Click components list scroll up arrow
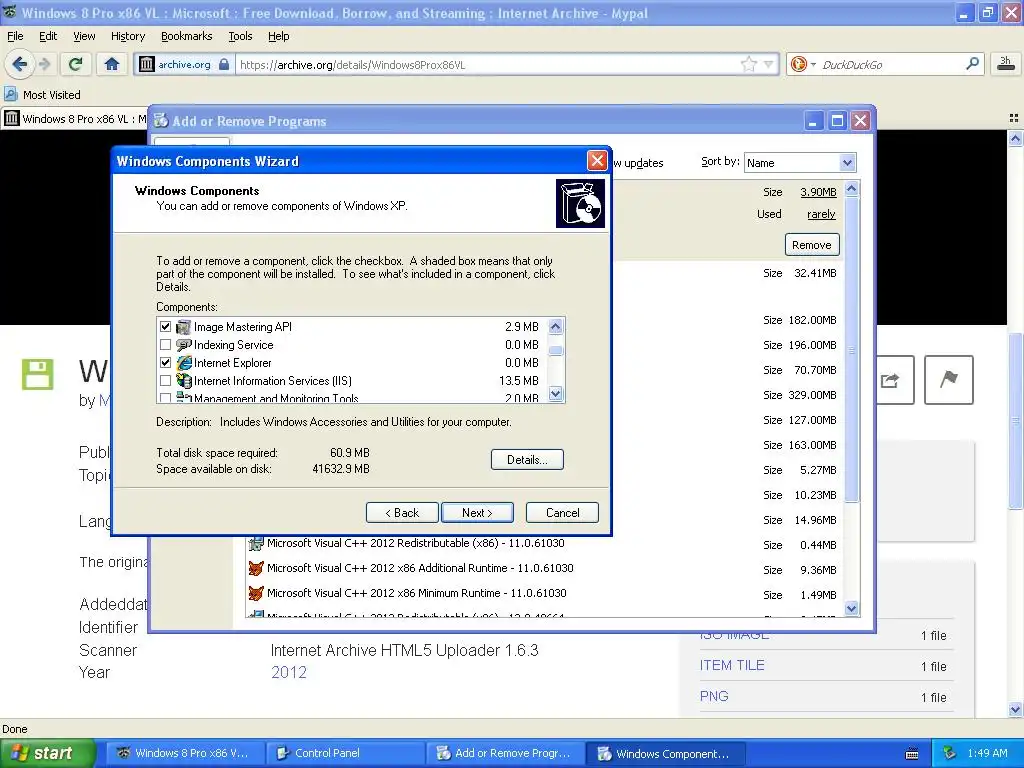The image size is (1024, 768). [556, 327]
